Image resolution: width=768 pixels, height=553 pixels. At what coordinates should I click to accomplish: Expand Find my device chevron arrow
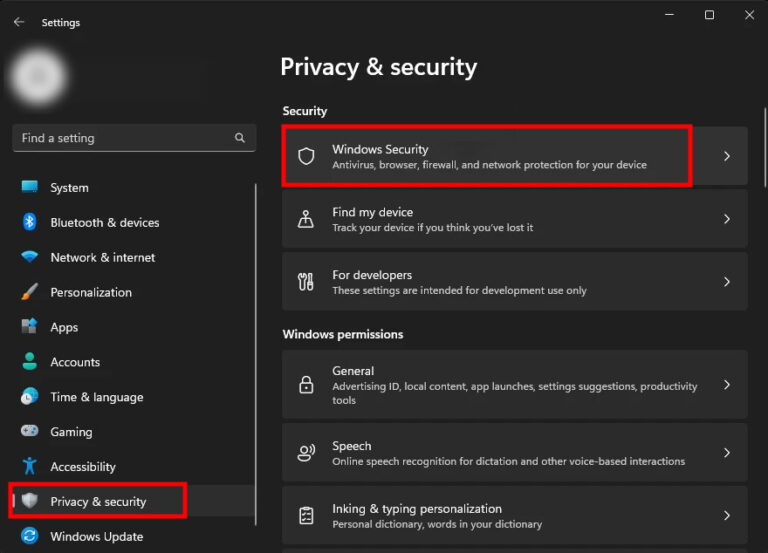pos(727,219)
